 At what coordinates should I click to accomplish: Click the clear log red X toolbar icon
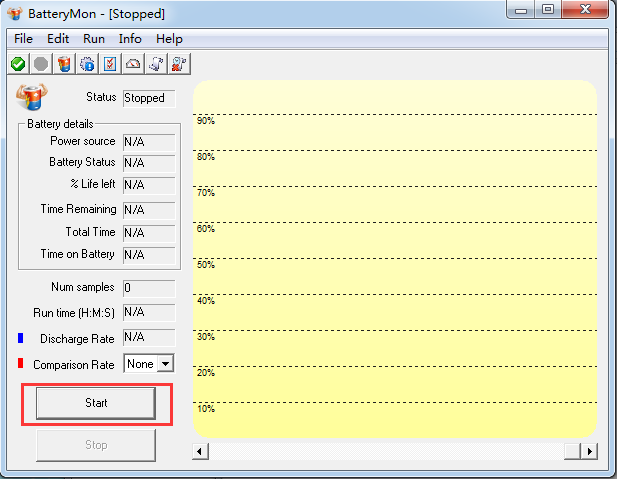pos(179,64)
